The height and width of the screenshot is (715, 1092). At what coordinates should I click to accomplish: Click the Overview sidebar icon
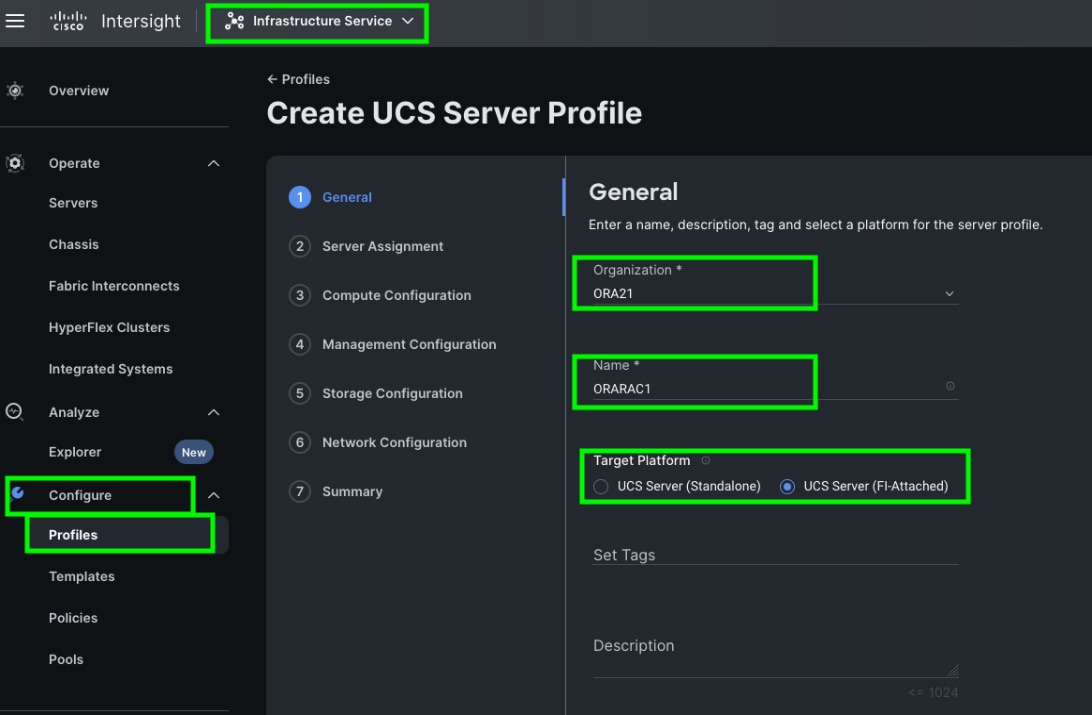tap(15, 90)
